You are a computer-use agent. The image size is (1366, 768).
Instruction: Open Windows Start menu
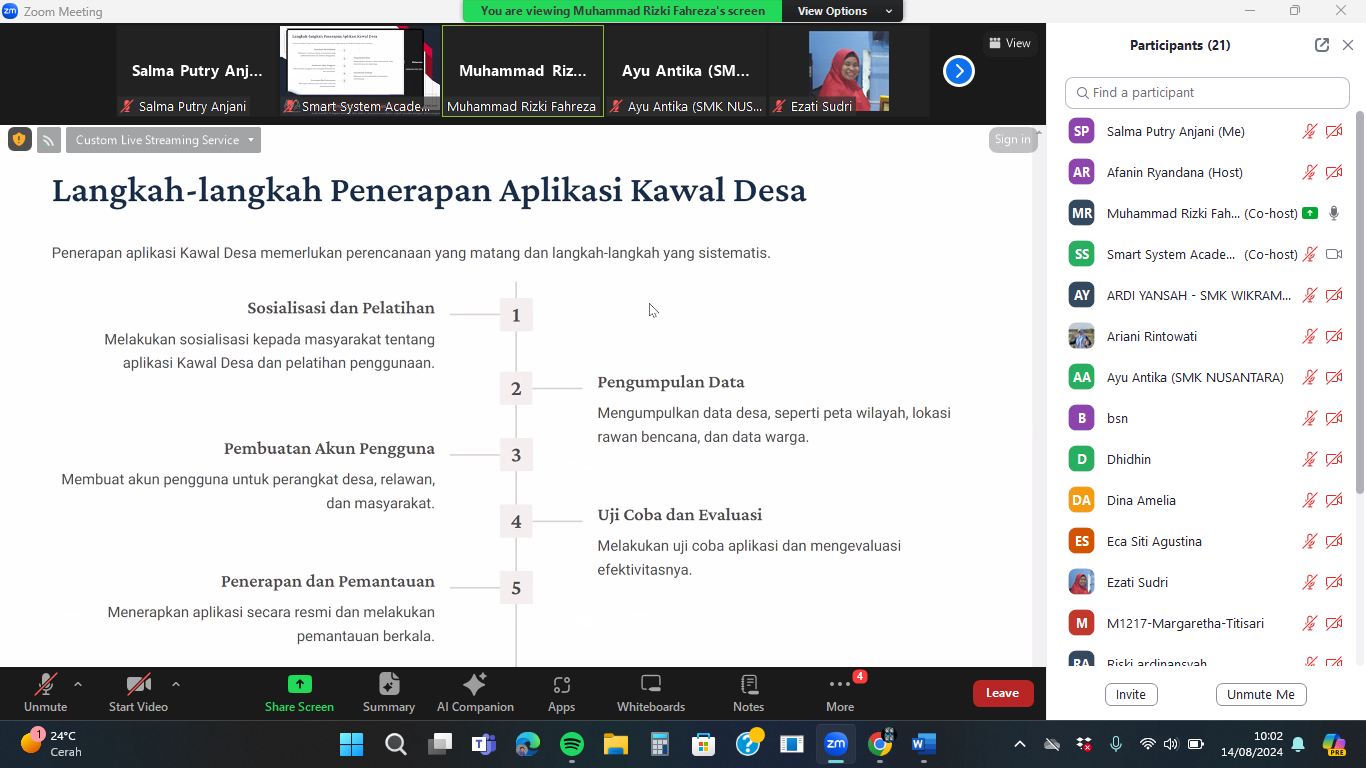coord(351,744)
